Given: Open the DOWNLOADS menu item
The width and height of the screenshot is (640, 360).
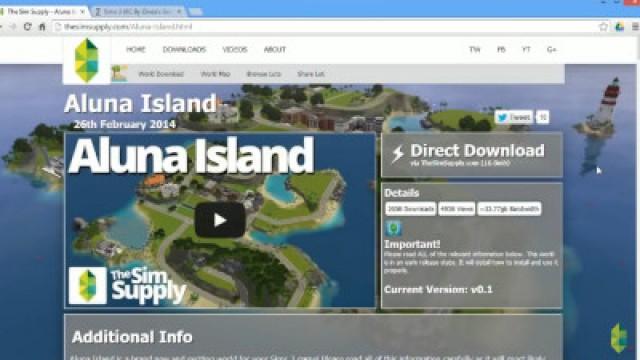Looking at the screenshot, I should point(184,49).
